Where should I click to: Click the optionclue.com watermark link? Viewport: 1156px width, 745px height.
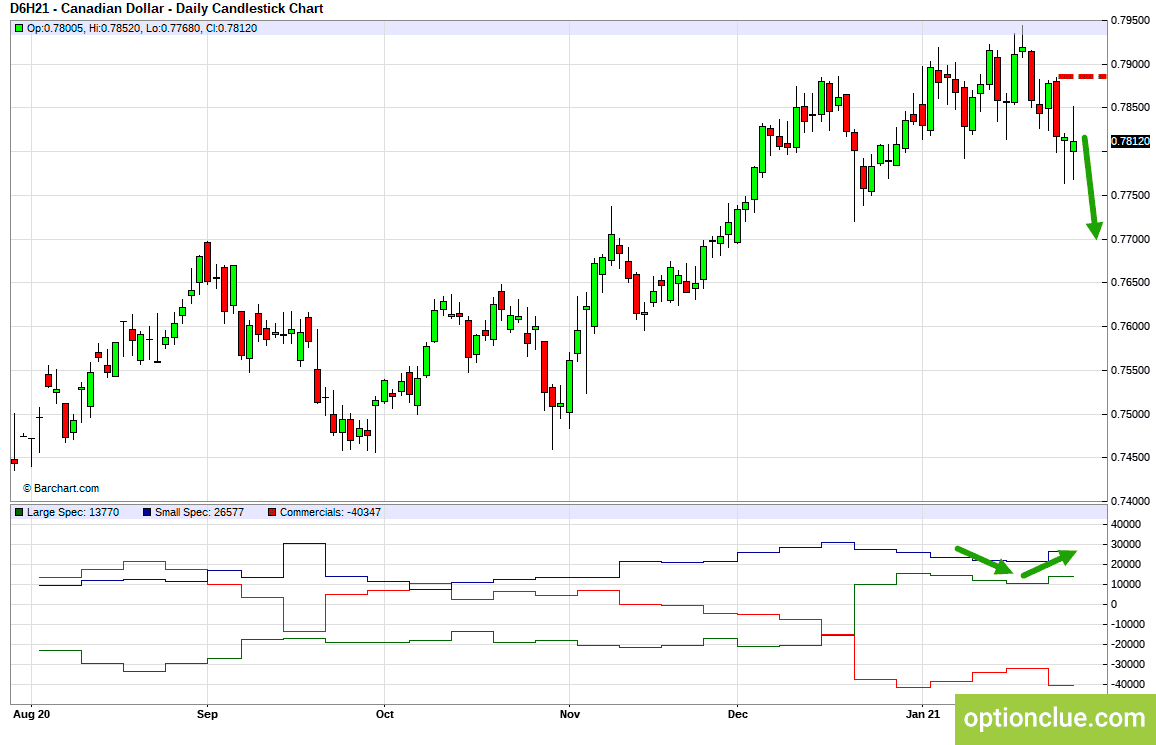(x=1055, y=718)
